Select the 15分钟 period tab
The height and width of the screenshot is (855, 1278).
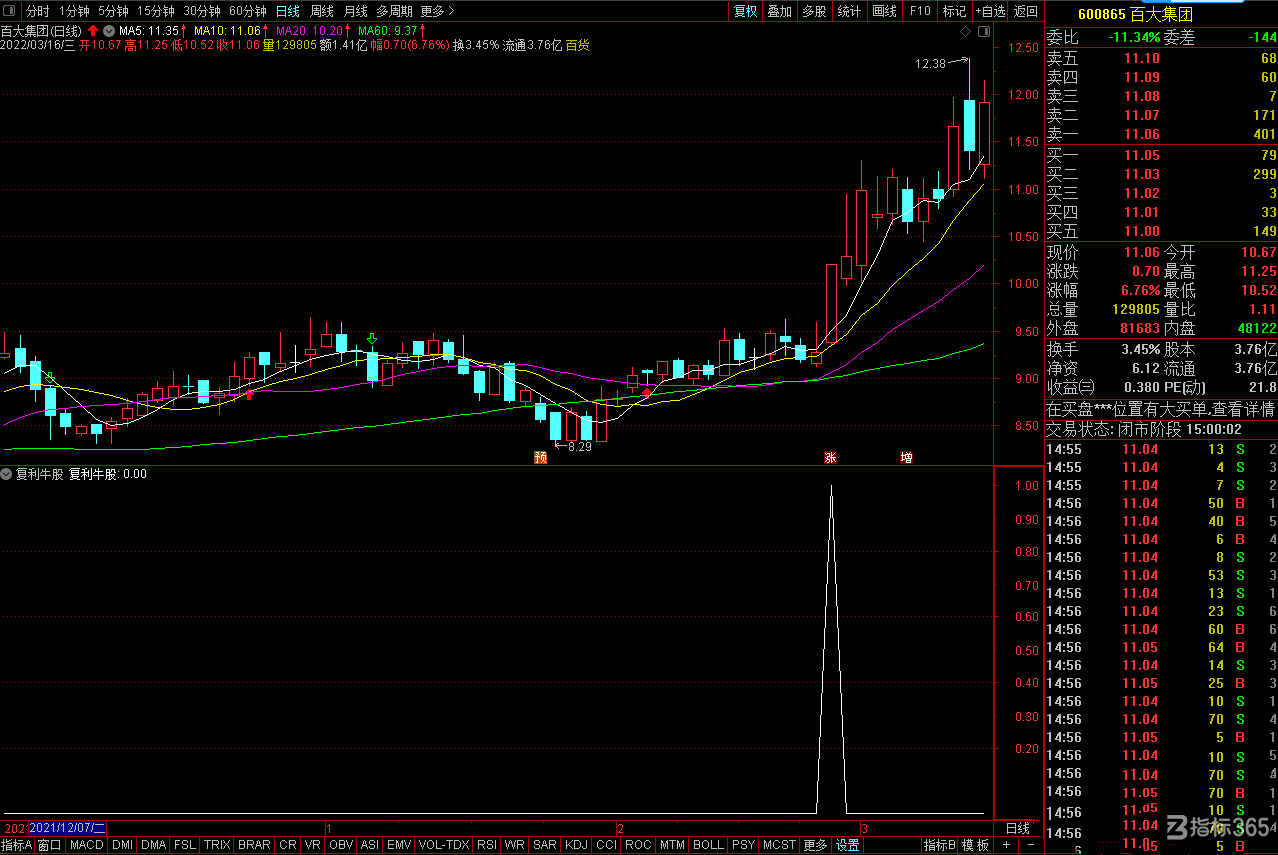155,11
